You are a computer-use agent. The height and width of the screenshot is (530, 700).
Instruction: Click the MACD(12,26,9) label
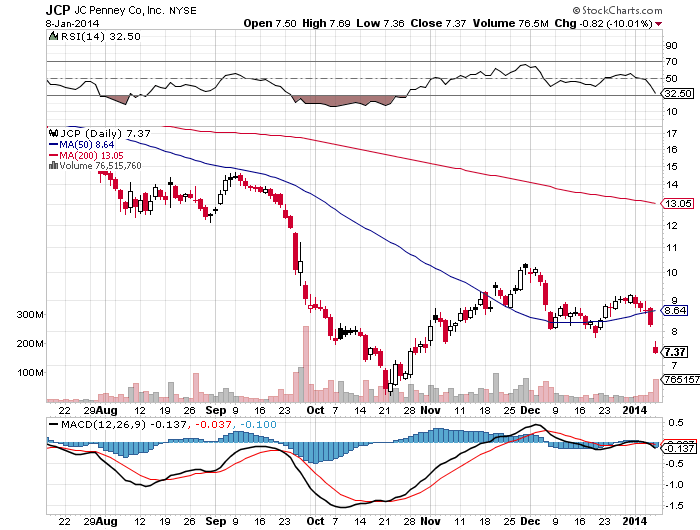[x=103, y=424]
